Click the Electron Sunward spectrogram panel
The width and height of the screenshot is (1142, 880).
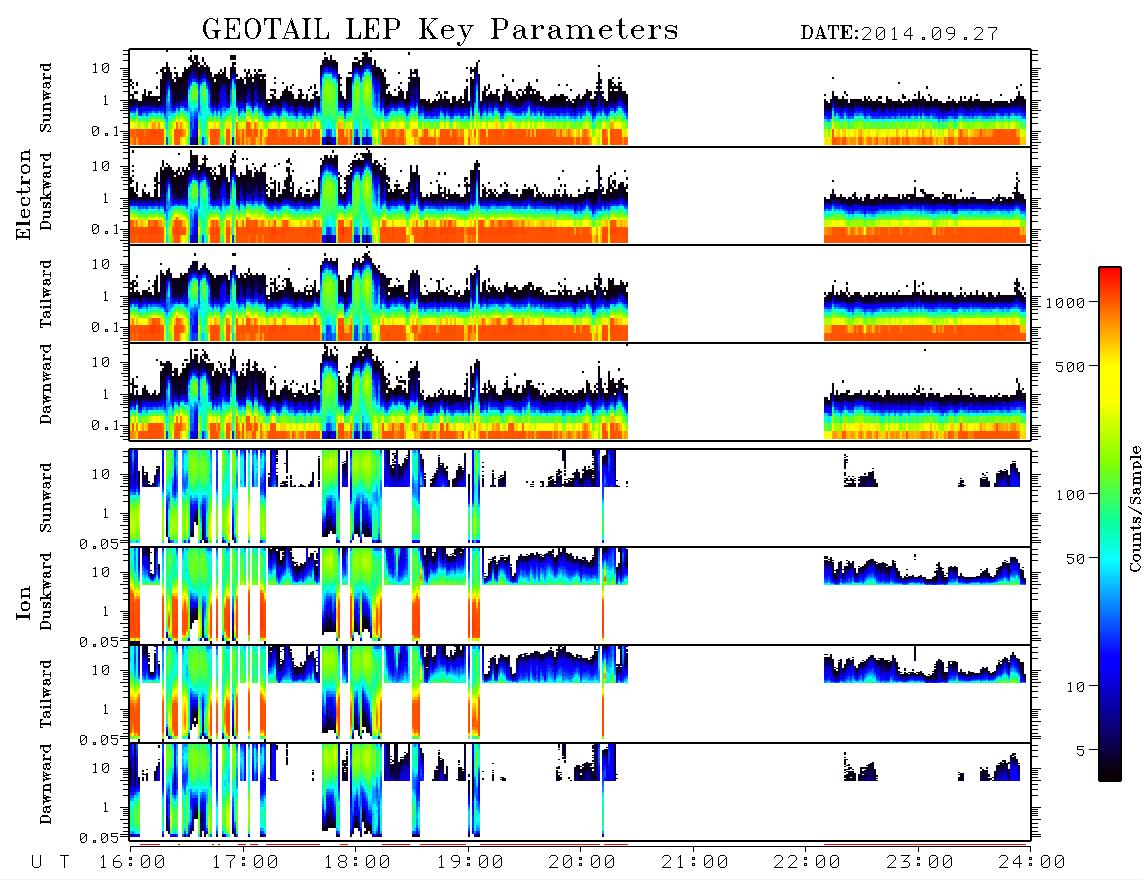[x=580, y=98]
